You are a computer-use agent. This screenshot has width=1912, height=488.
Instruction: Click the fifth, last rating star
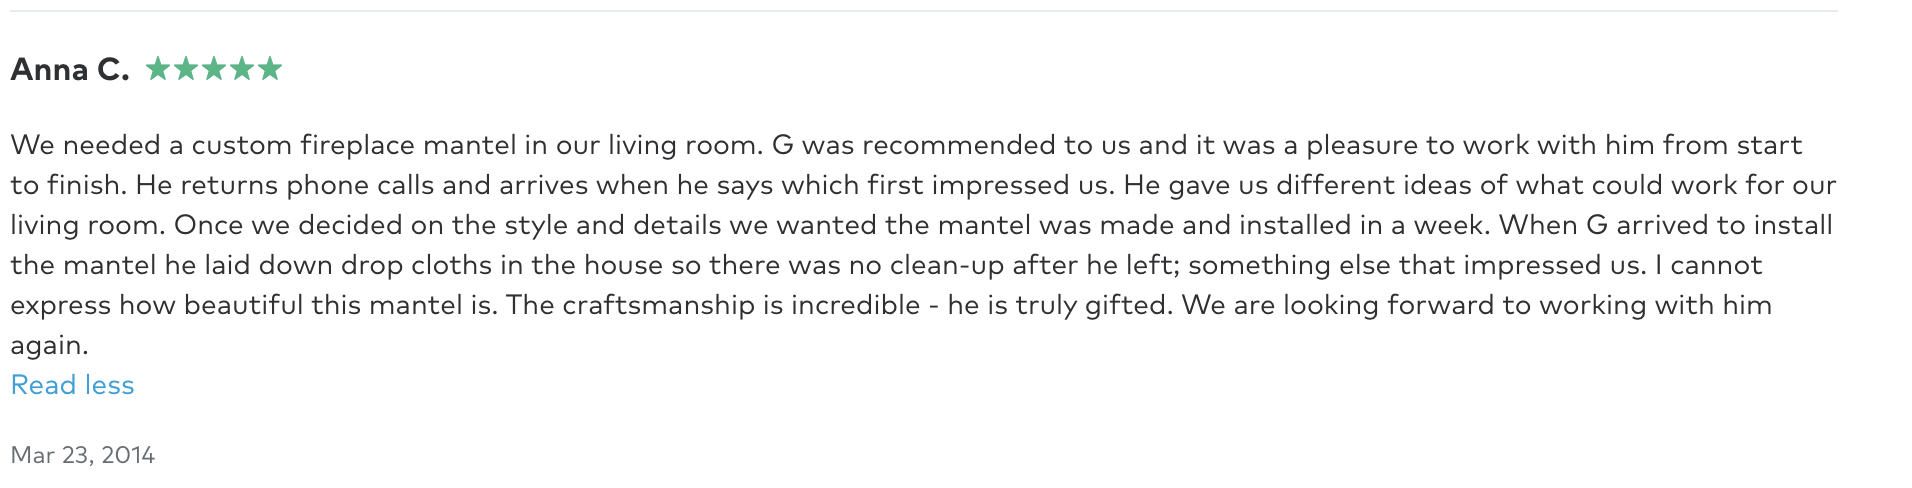pyautogui.click(x=270, y=68)
